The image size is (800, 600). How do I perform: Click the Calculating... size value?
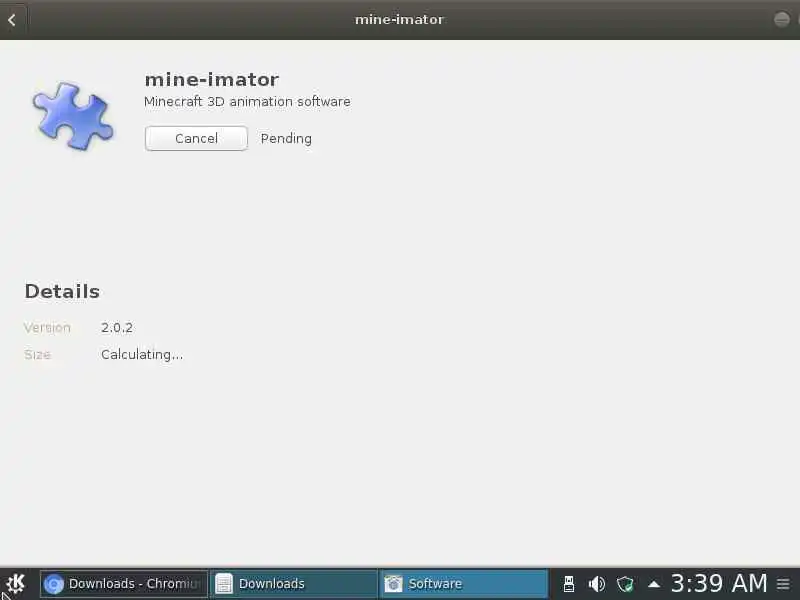pos(142,355)
